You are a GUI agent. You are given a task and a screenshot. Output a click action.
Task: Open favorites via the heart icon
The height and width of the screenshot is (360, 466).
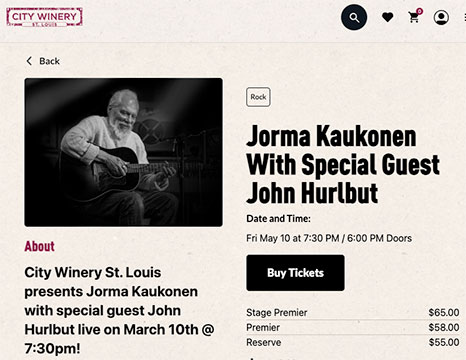coord(387,17)
